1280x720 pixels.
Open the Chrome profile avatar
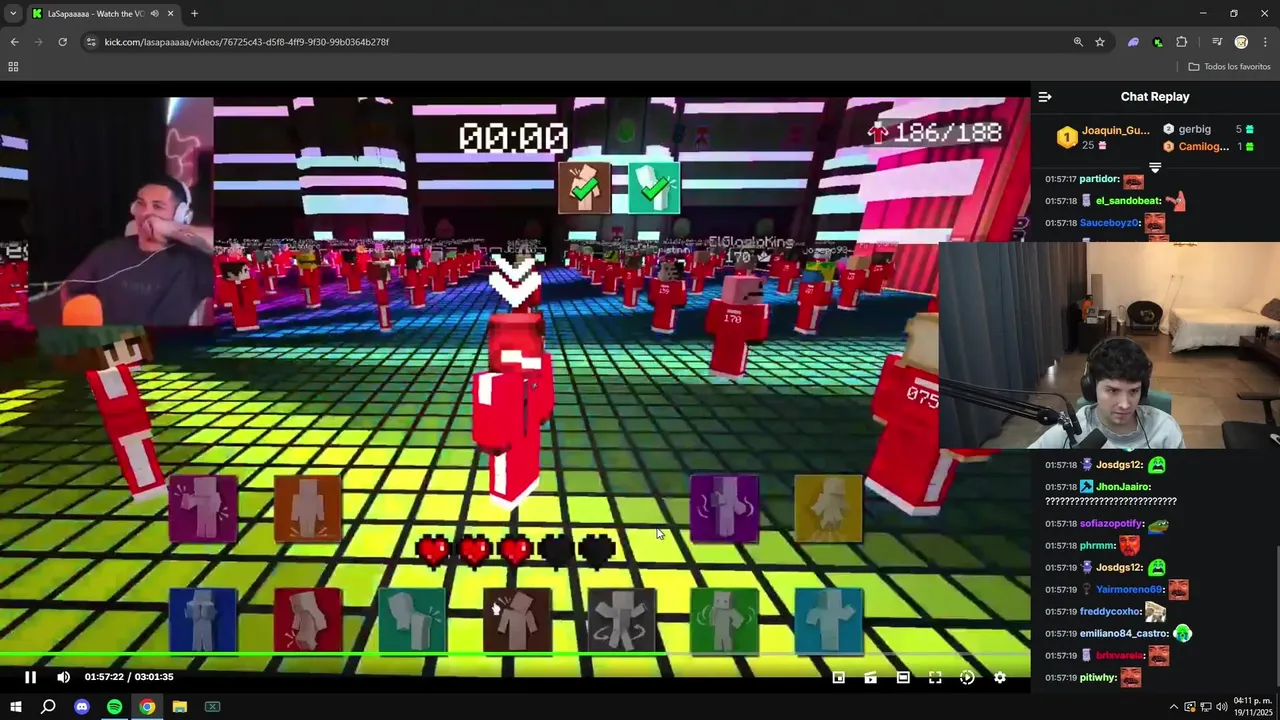[1241, 42]
